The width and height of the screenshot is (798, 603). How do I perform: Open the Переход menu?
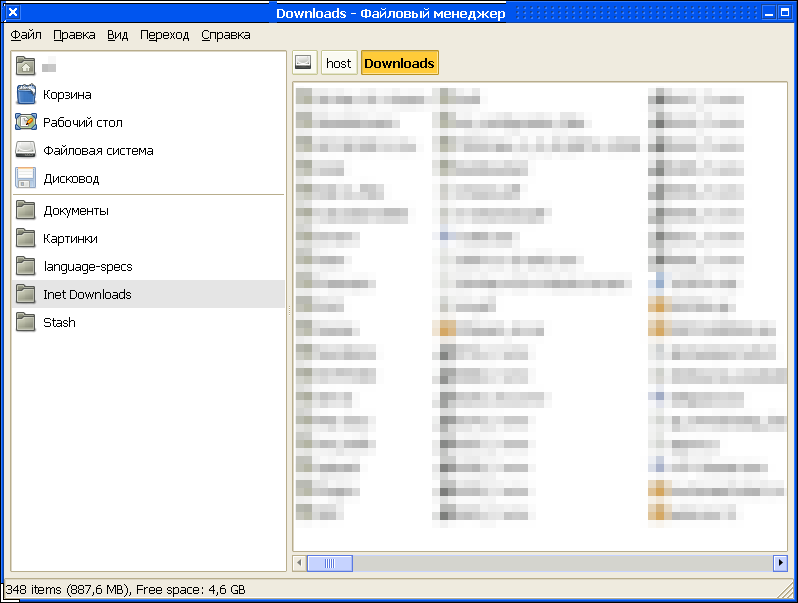pos(164,35)
